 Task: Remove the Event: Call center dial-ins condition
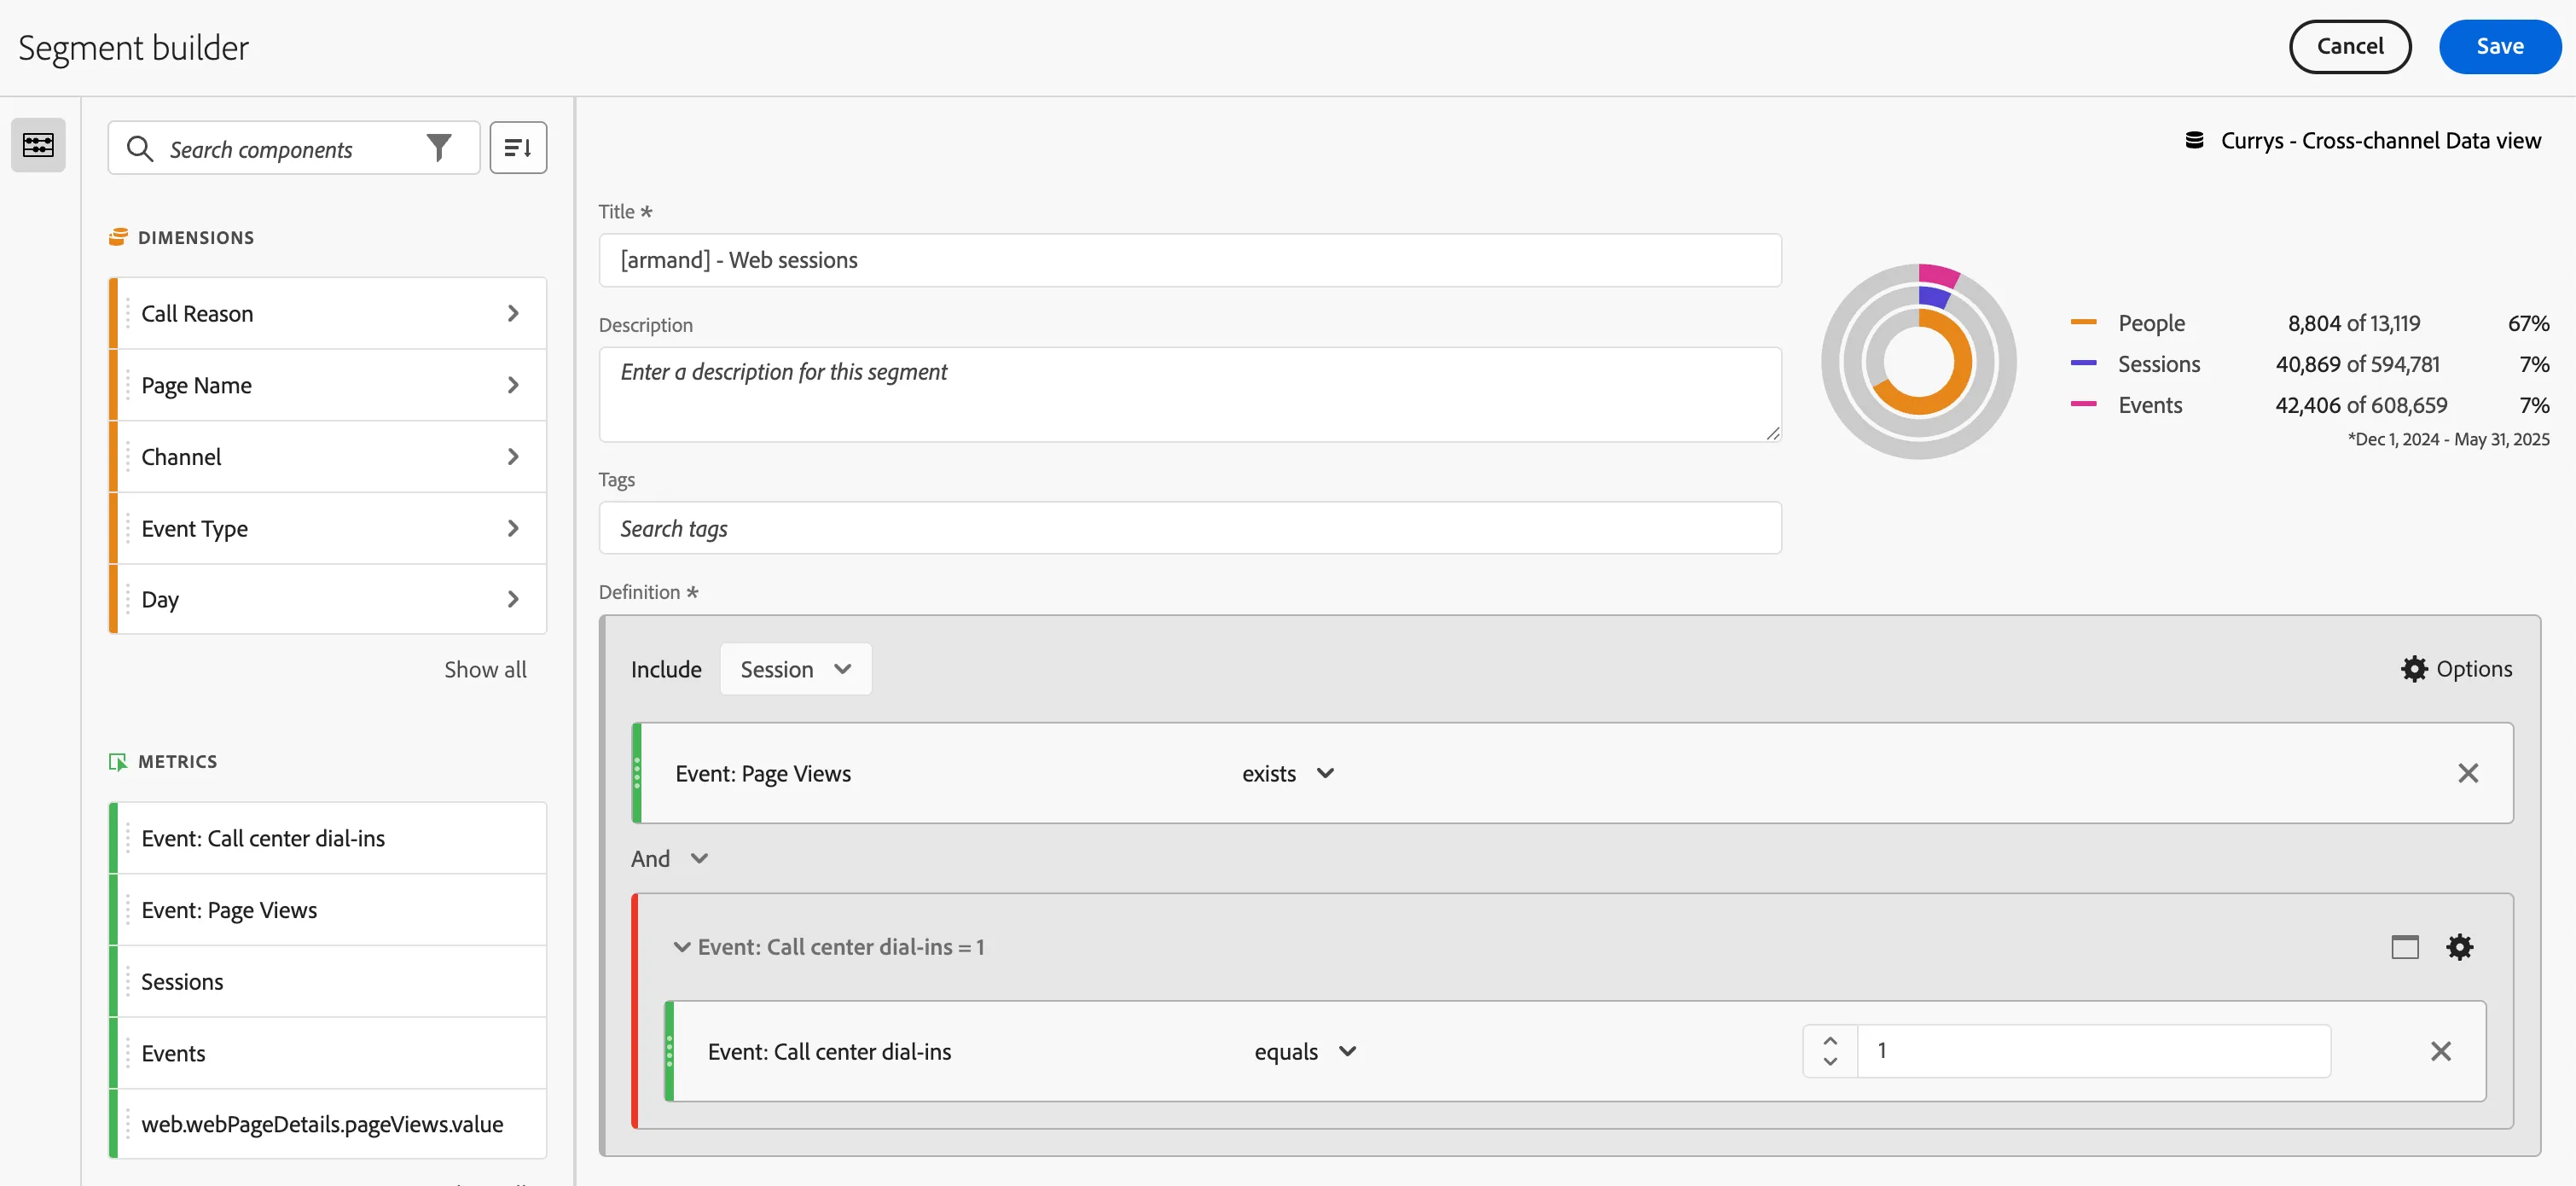point(2441,1051)
